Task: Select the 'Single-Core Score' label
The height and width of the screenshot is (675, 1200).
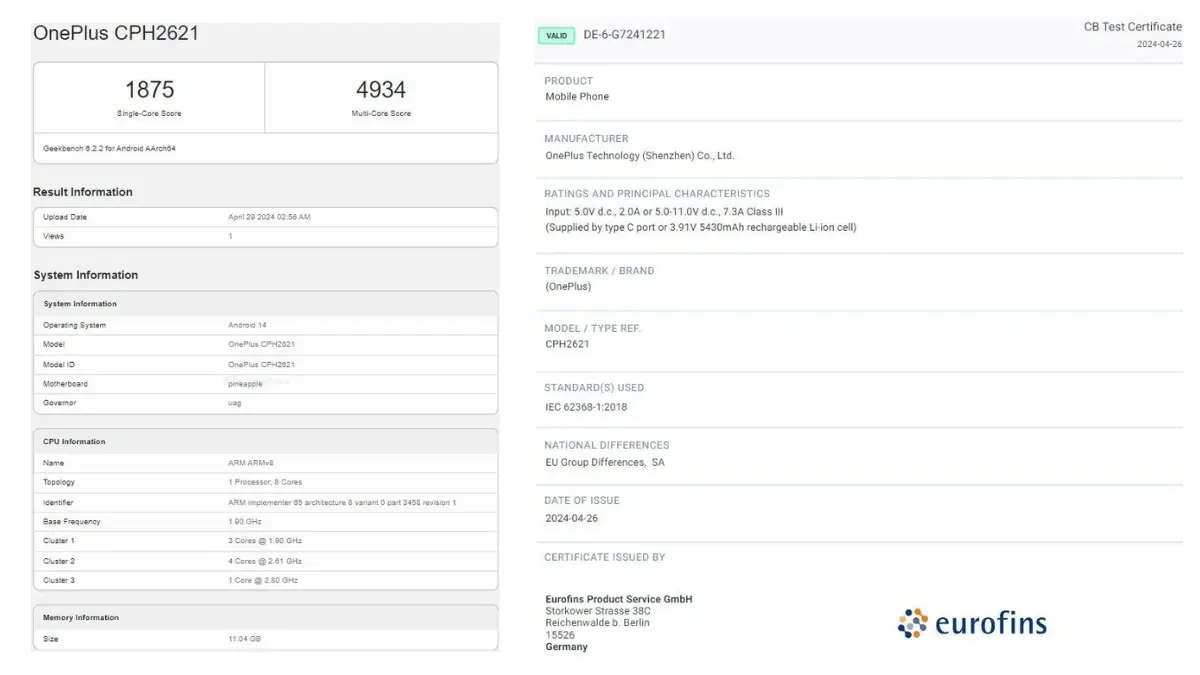Action: [x=149, y=113]
